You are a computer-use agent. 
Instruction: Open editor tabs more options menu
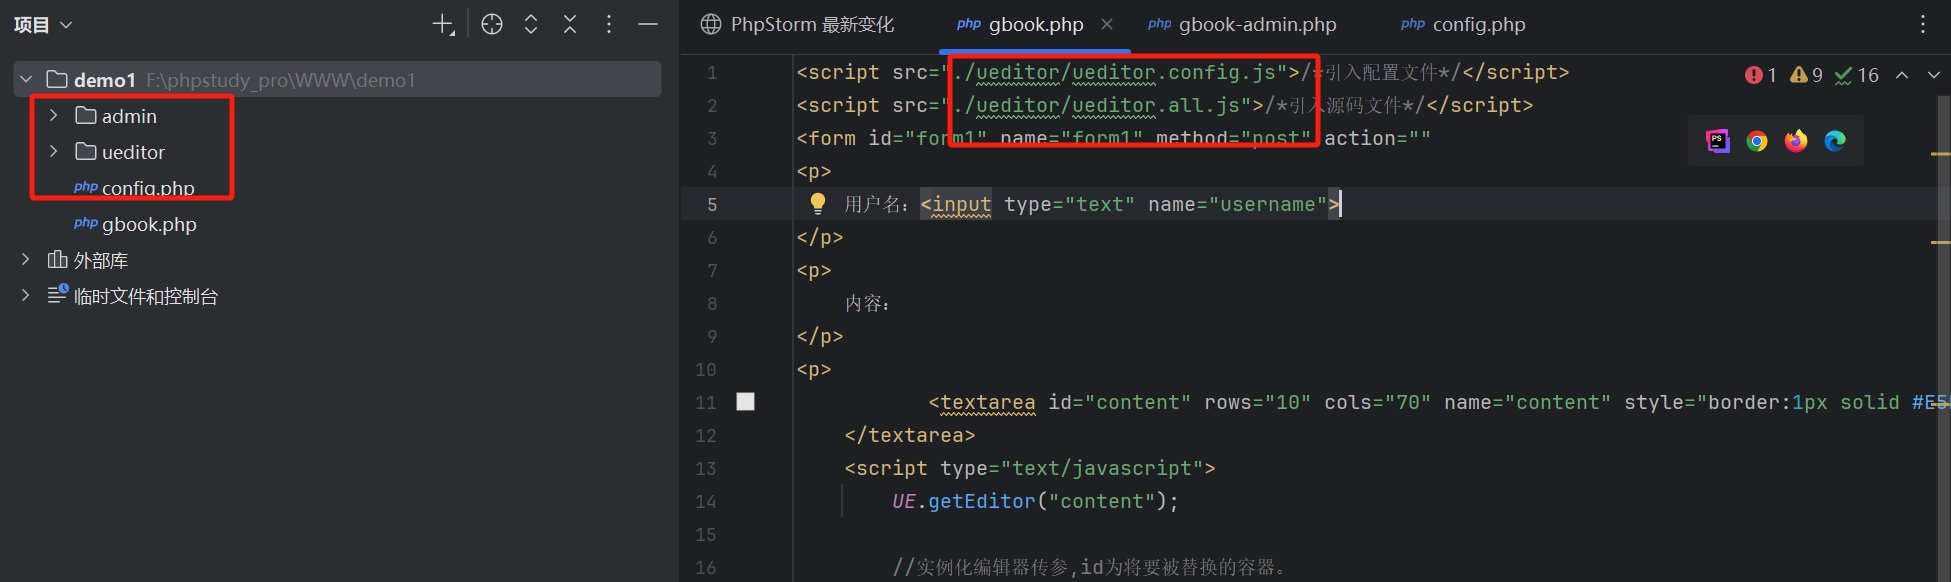pos(1923,25)
